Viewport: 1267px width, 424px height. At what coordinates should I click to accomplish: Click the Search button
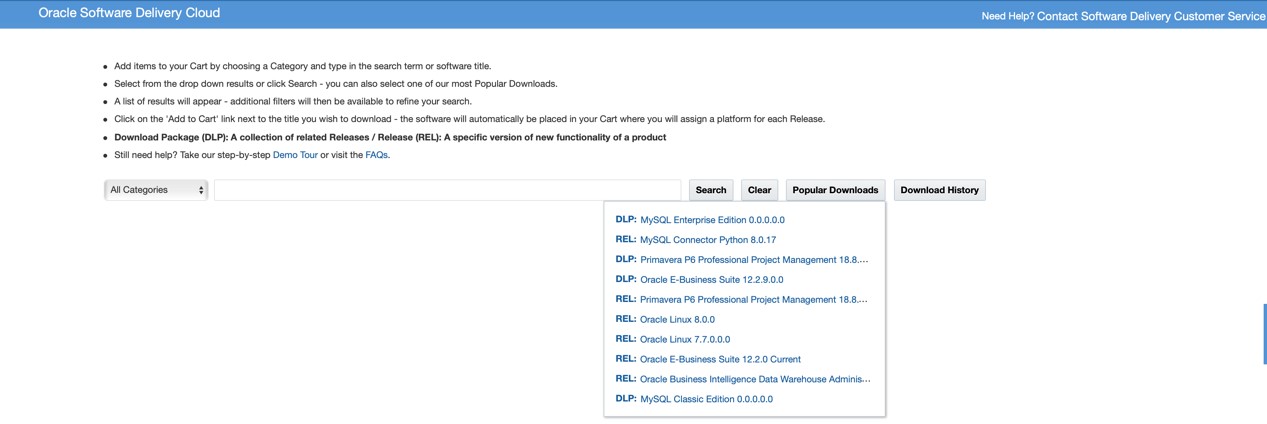[x=711, y=190]
